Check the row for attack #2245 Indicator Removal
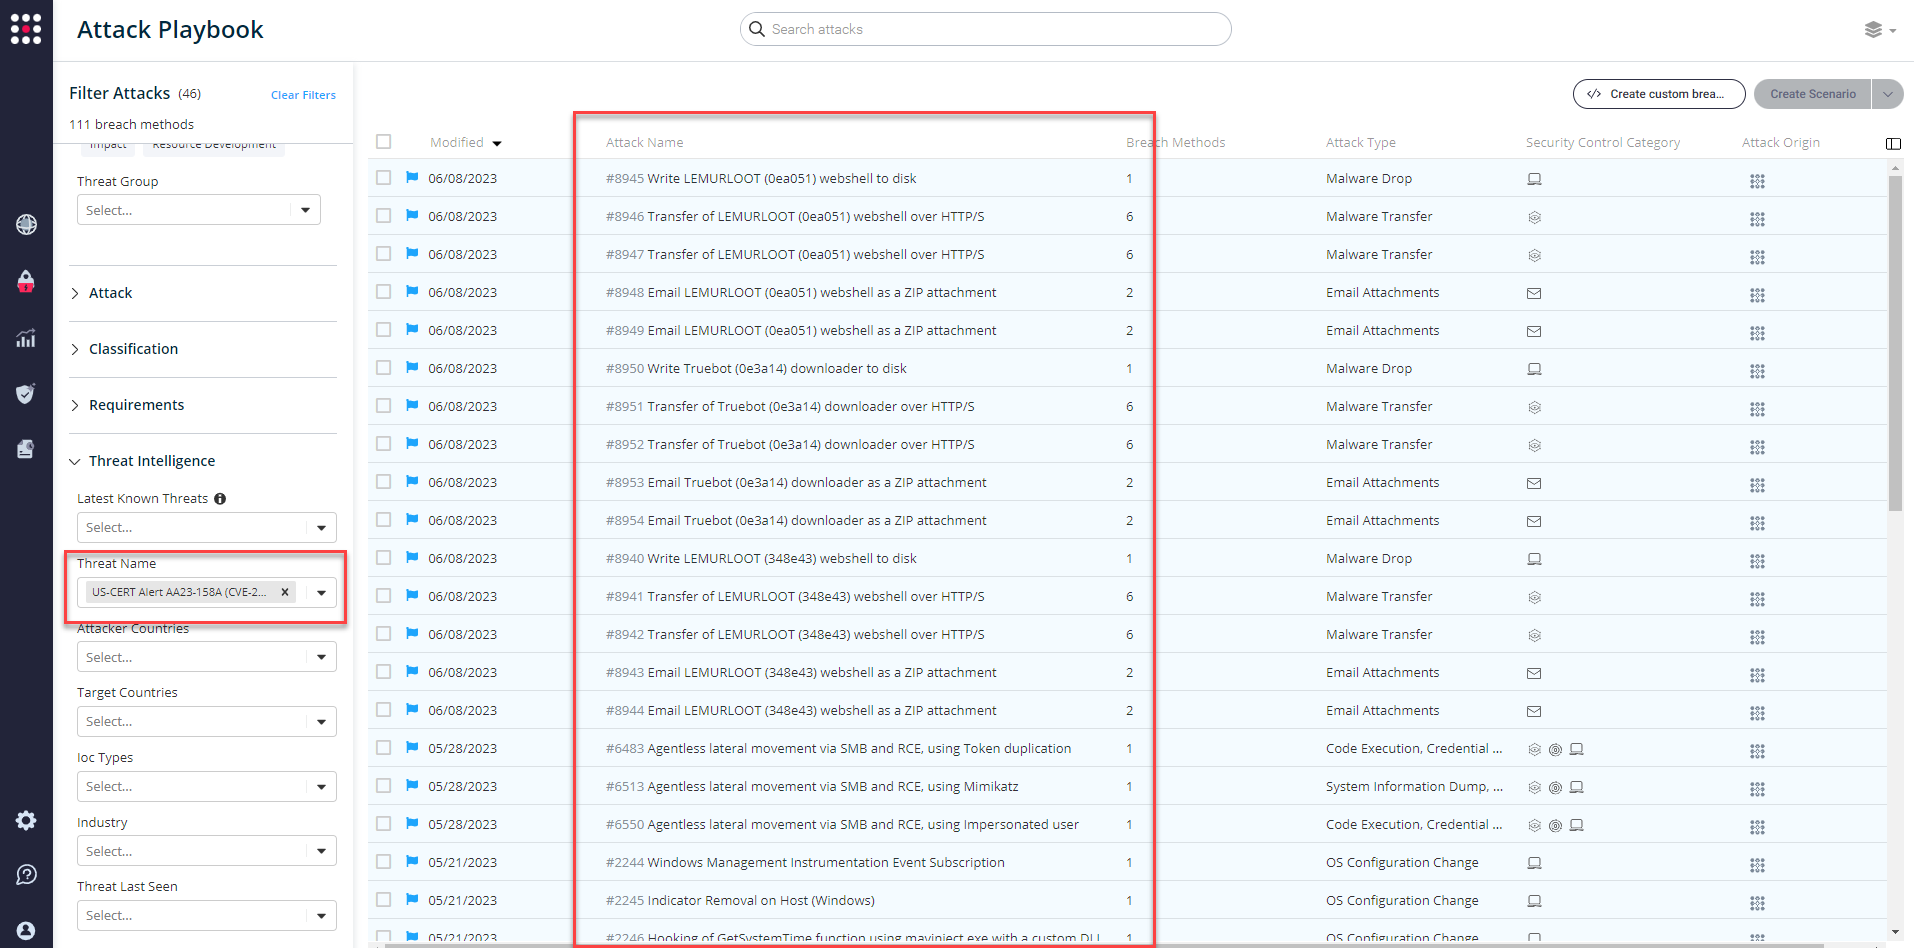The image size is (1914, 948). tap(383, 899)
